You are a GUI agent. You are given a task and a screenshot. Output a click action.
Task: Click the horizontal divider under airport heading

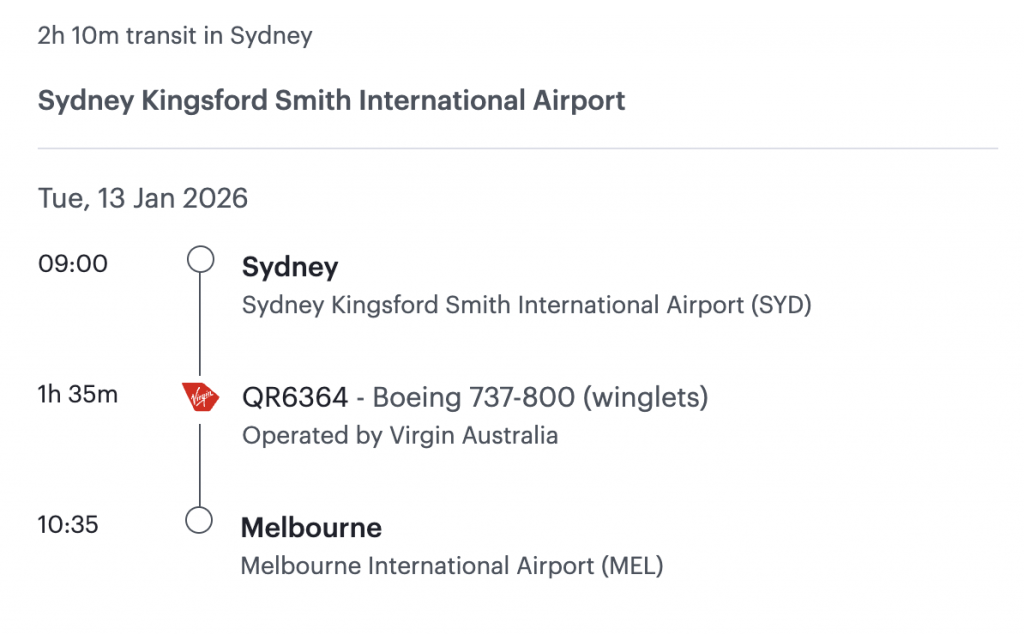point(517,148)
